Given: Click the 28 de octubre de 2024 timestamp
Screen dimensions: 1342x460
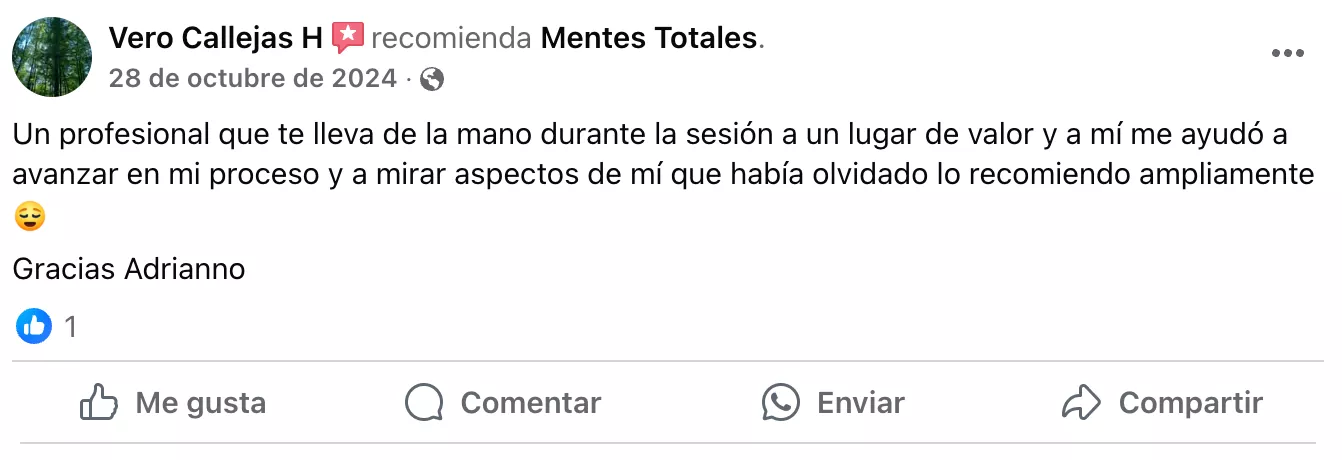Looking at the screenshot, I should click(252, 78).
